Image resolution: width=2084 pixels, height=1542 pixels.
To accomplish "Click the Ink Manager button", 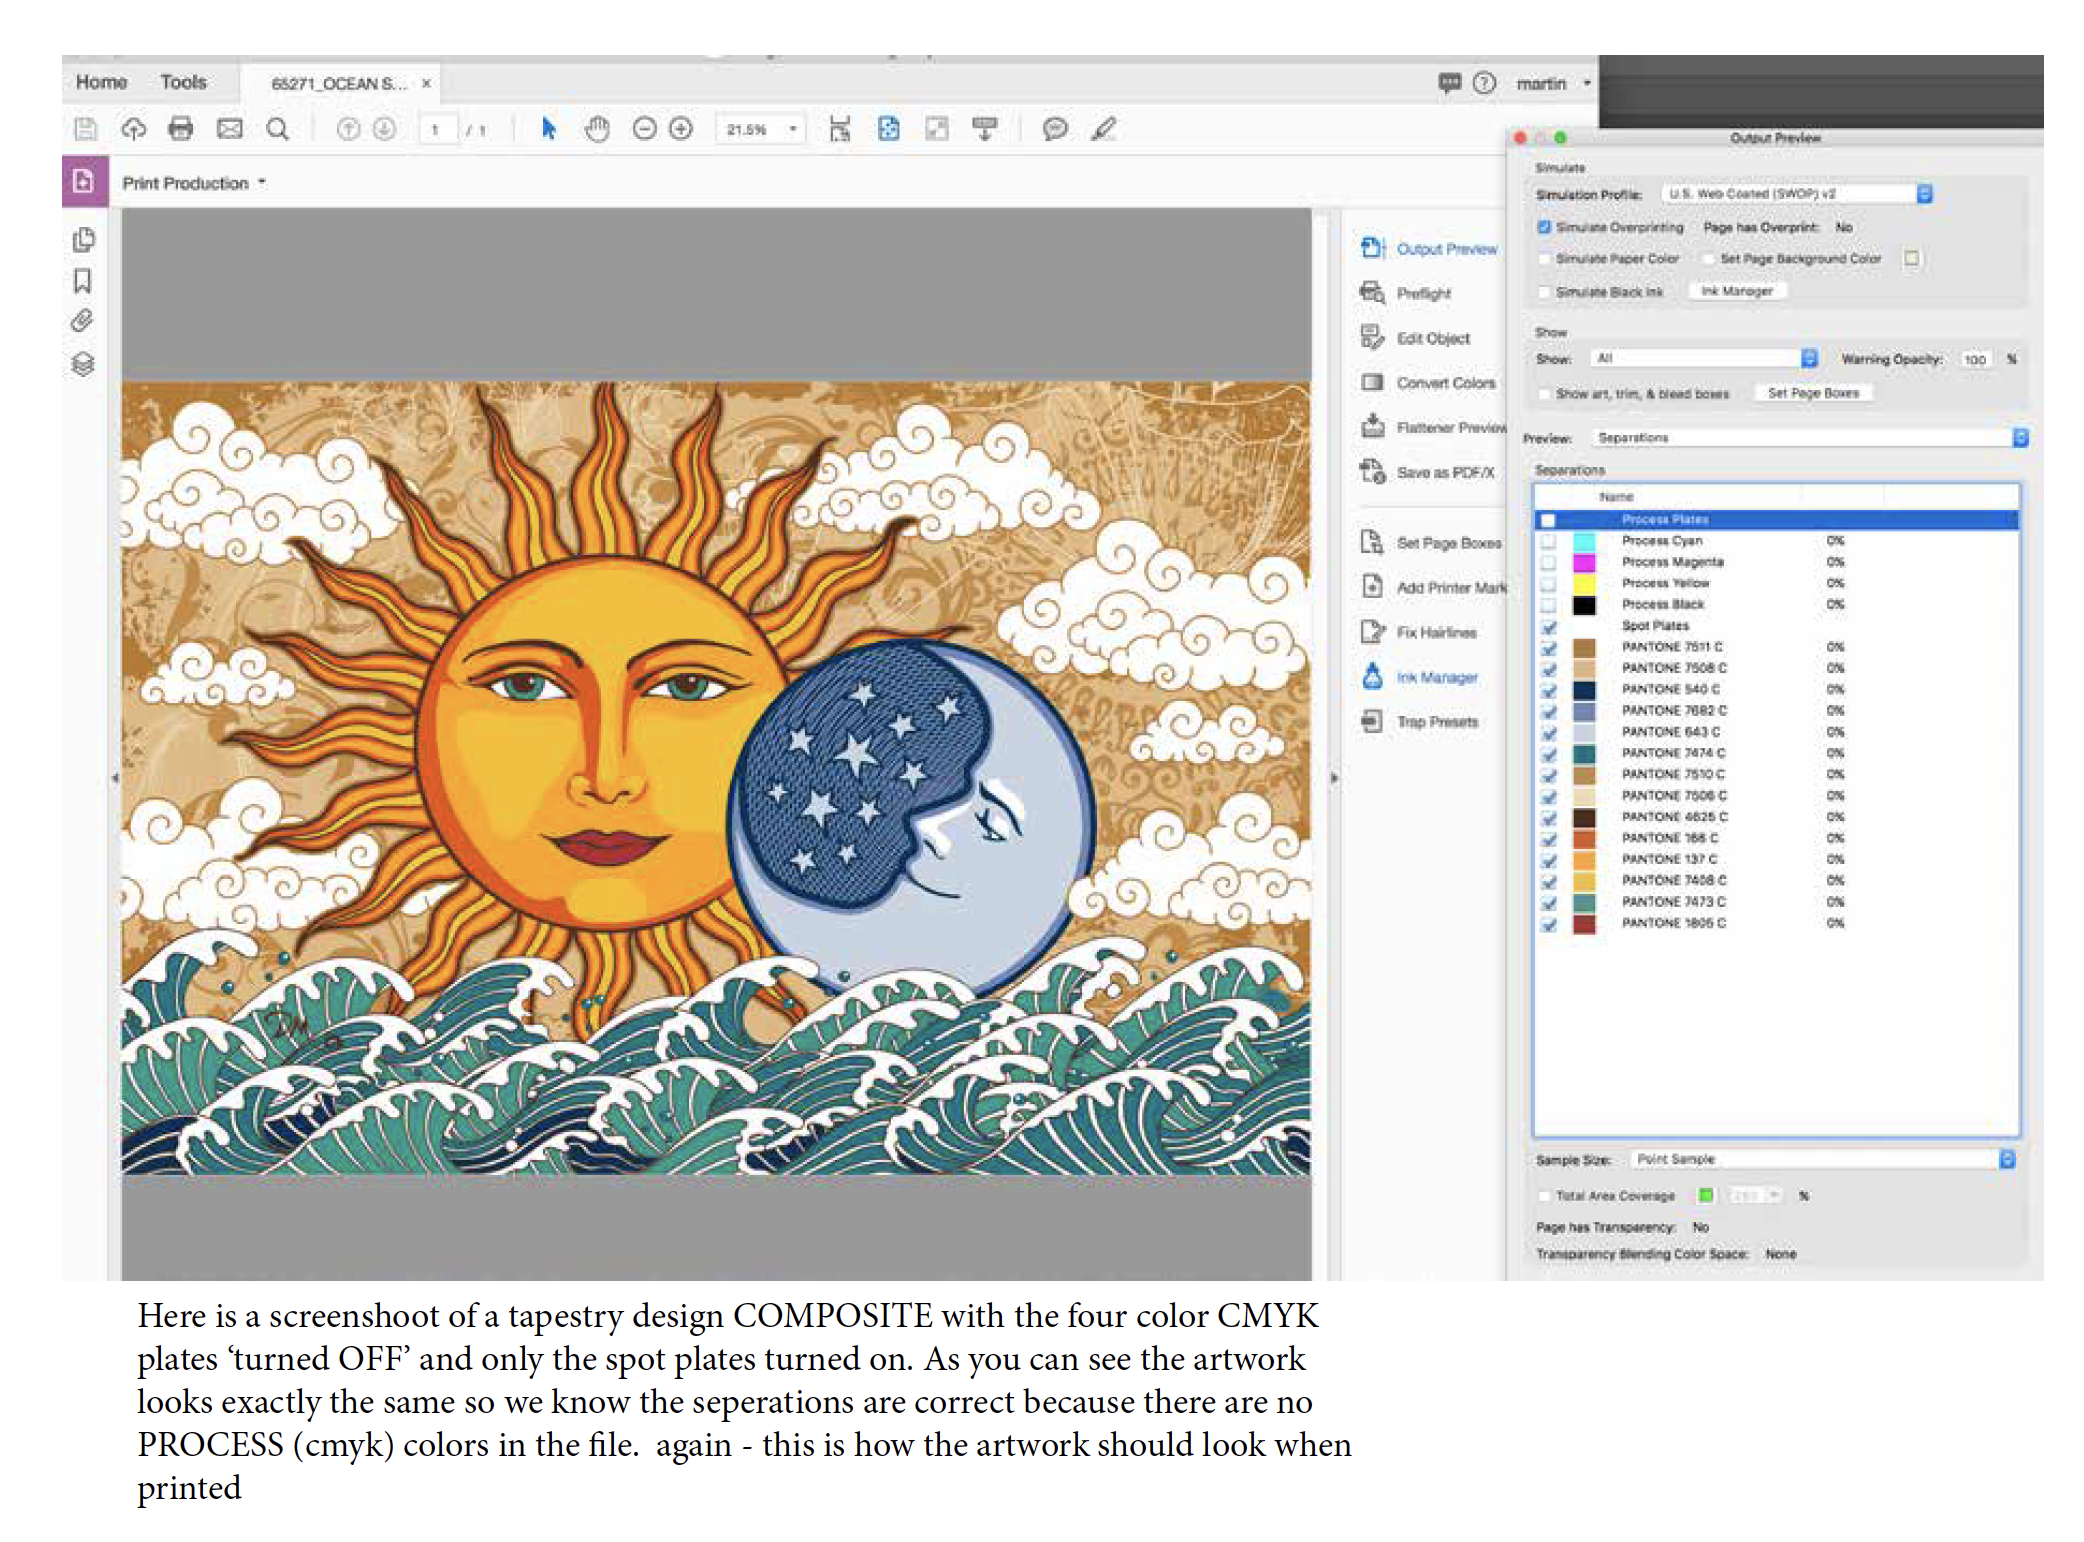I will click(x=1736, y=291).
